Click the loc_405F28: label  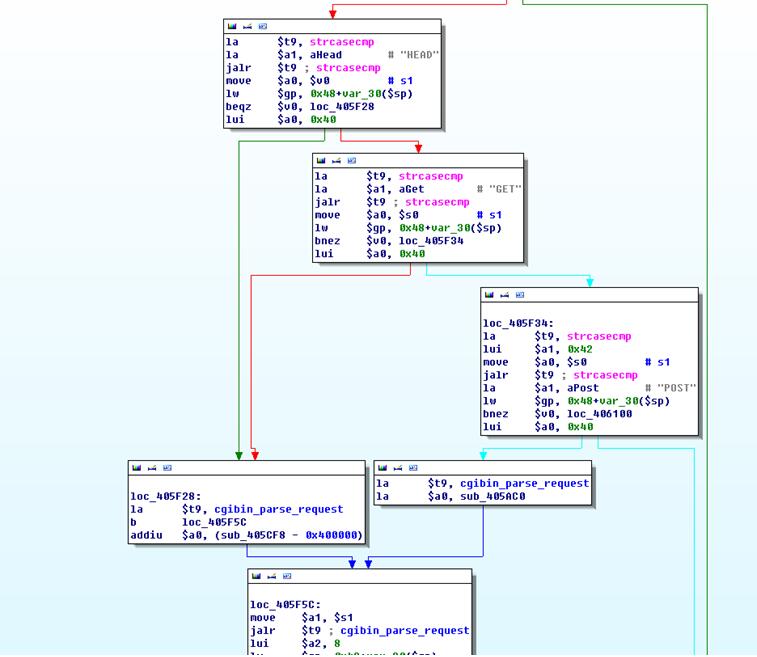click(166, 496)
